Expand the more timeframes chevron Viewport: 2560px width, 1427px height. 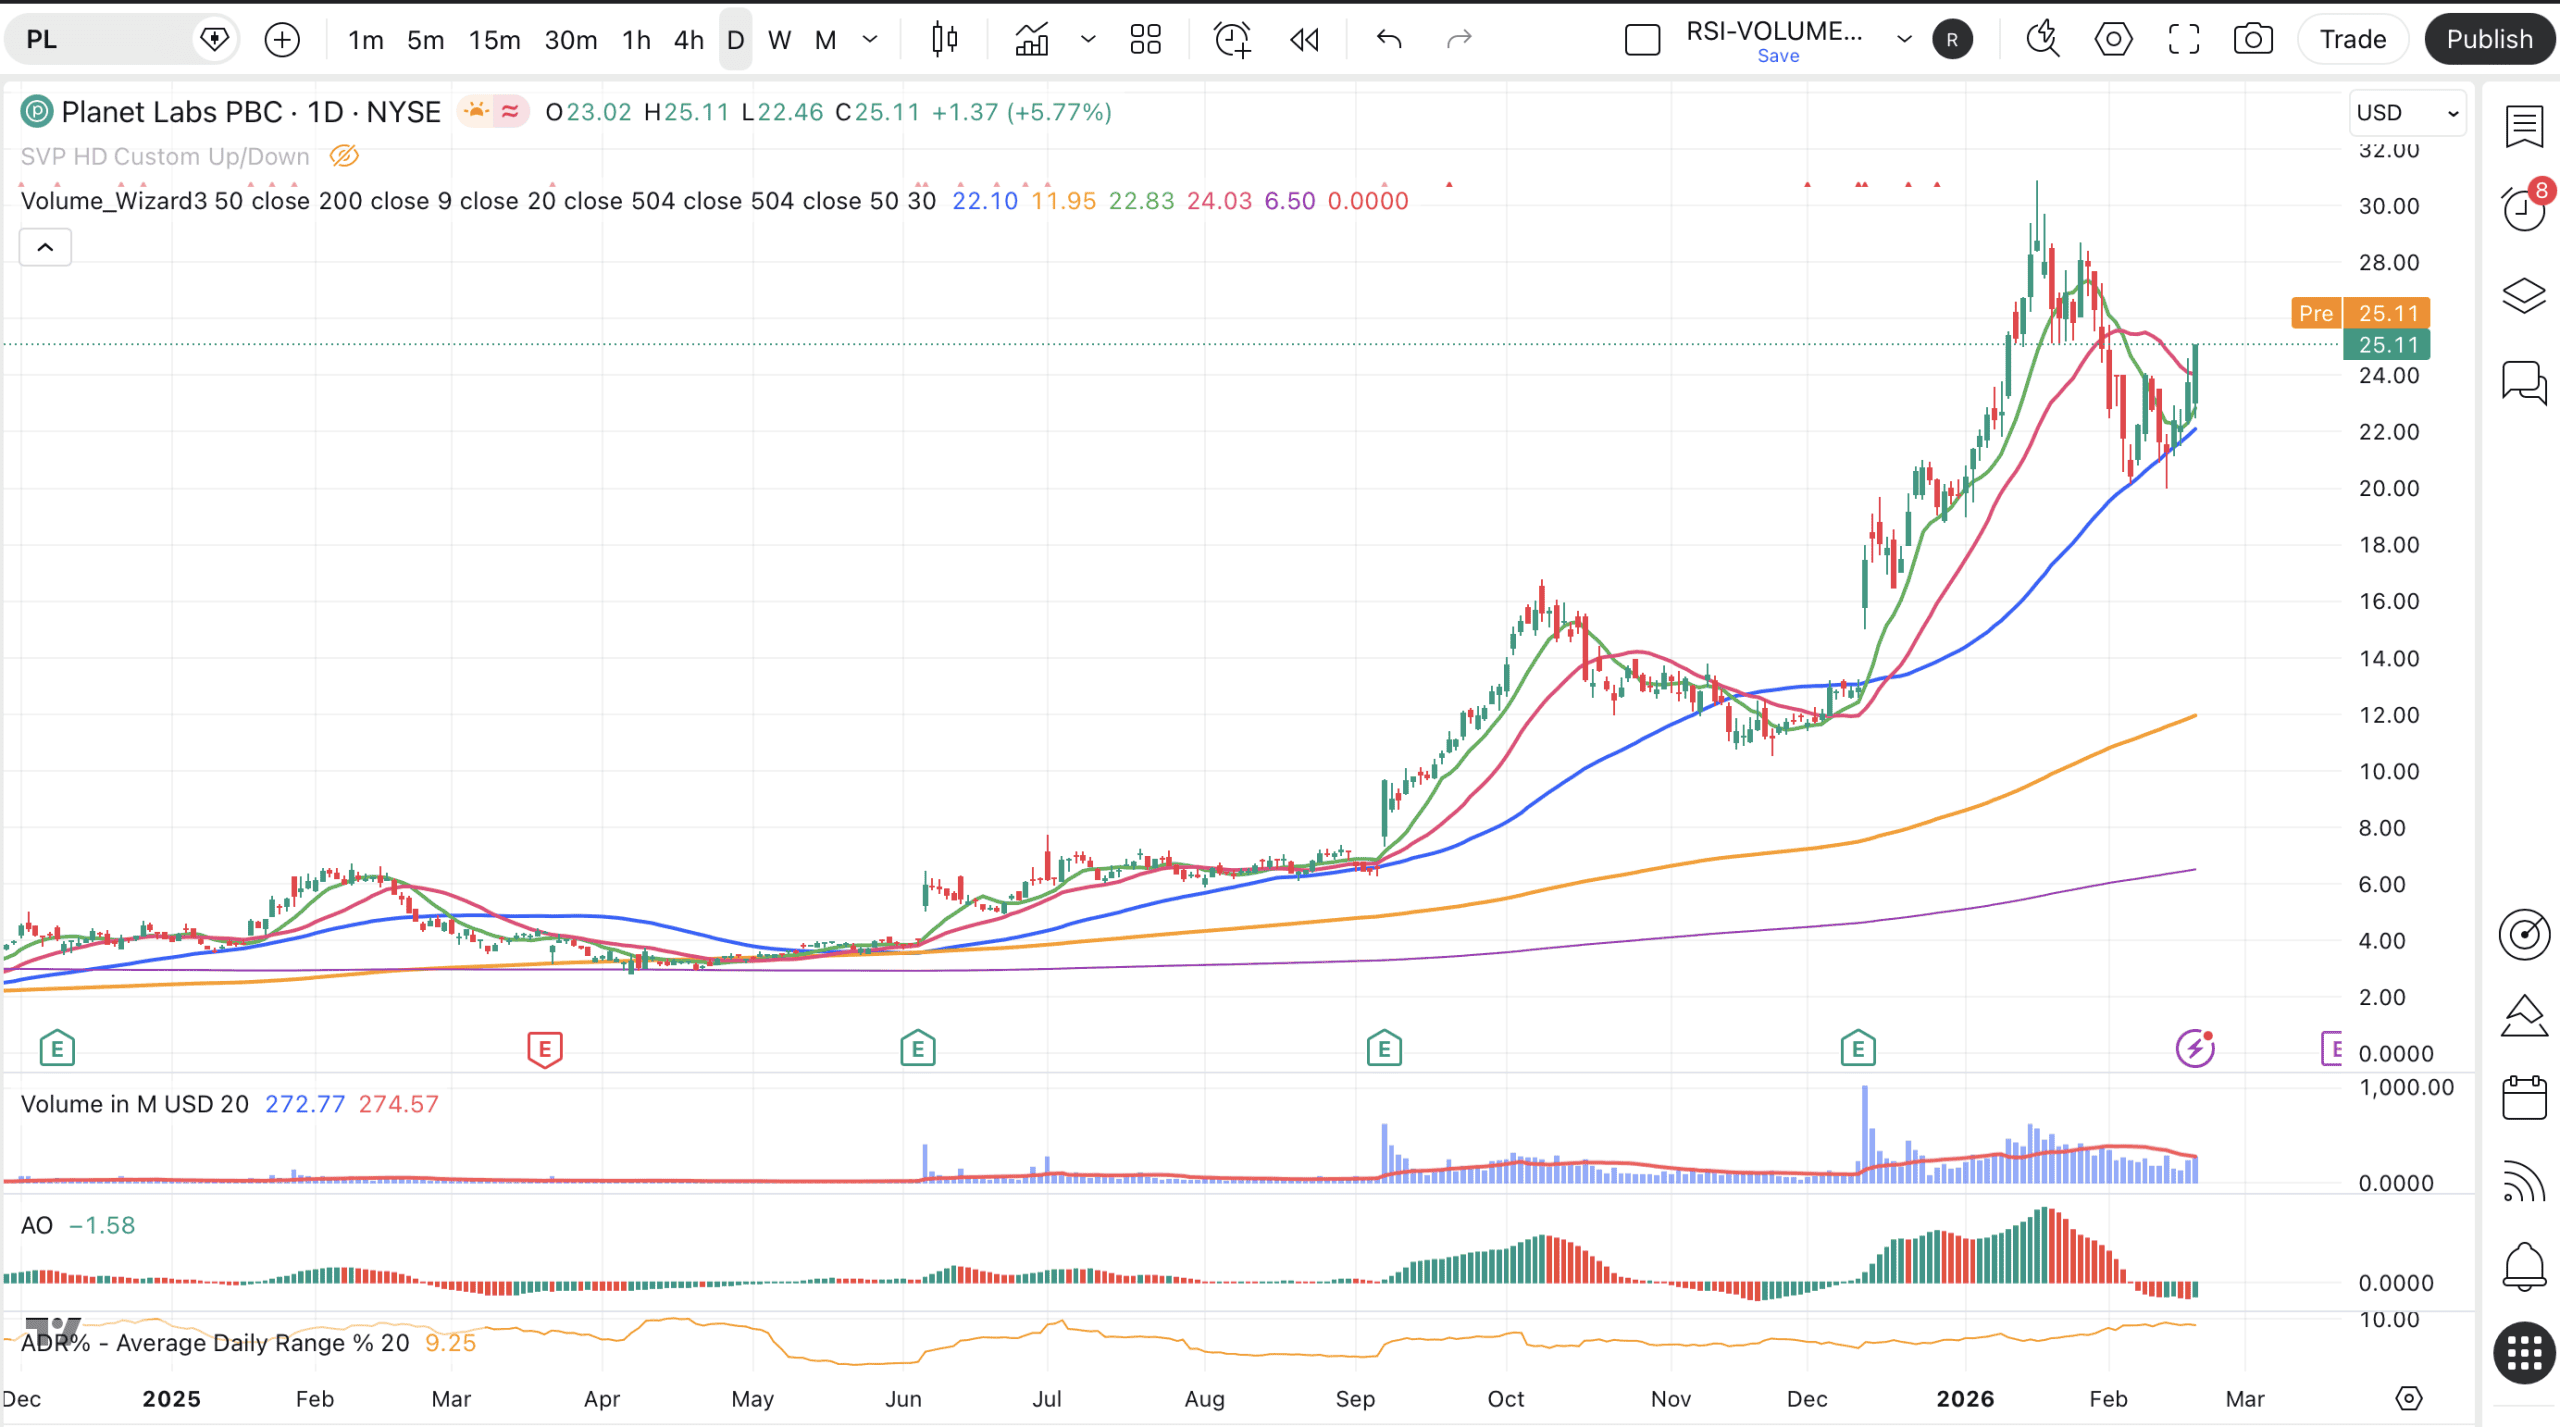point(870,40)
